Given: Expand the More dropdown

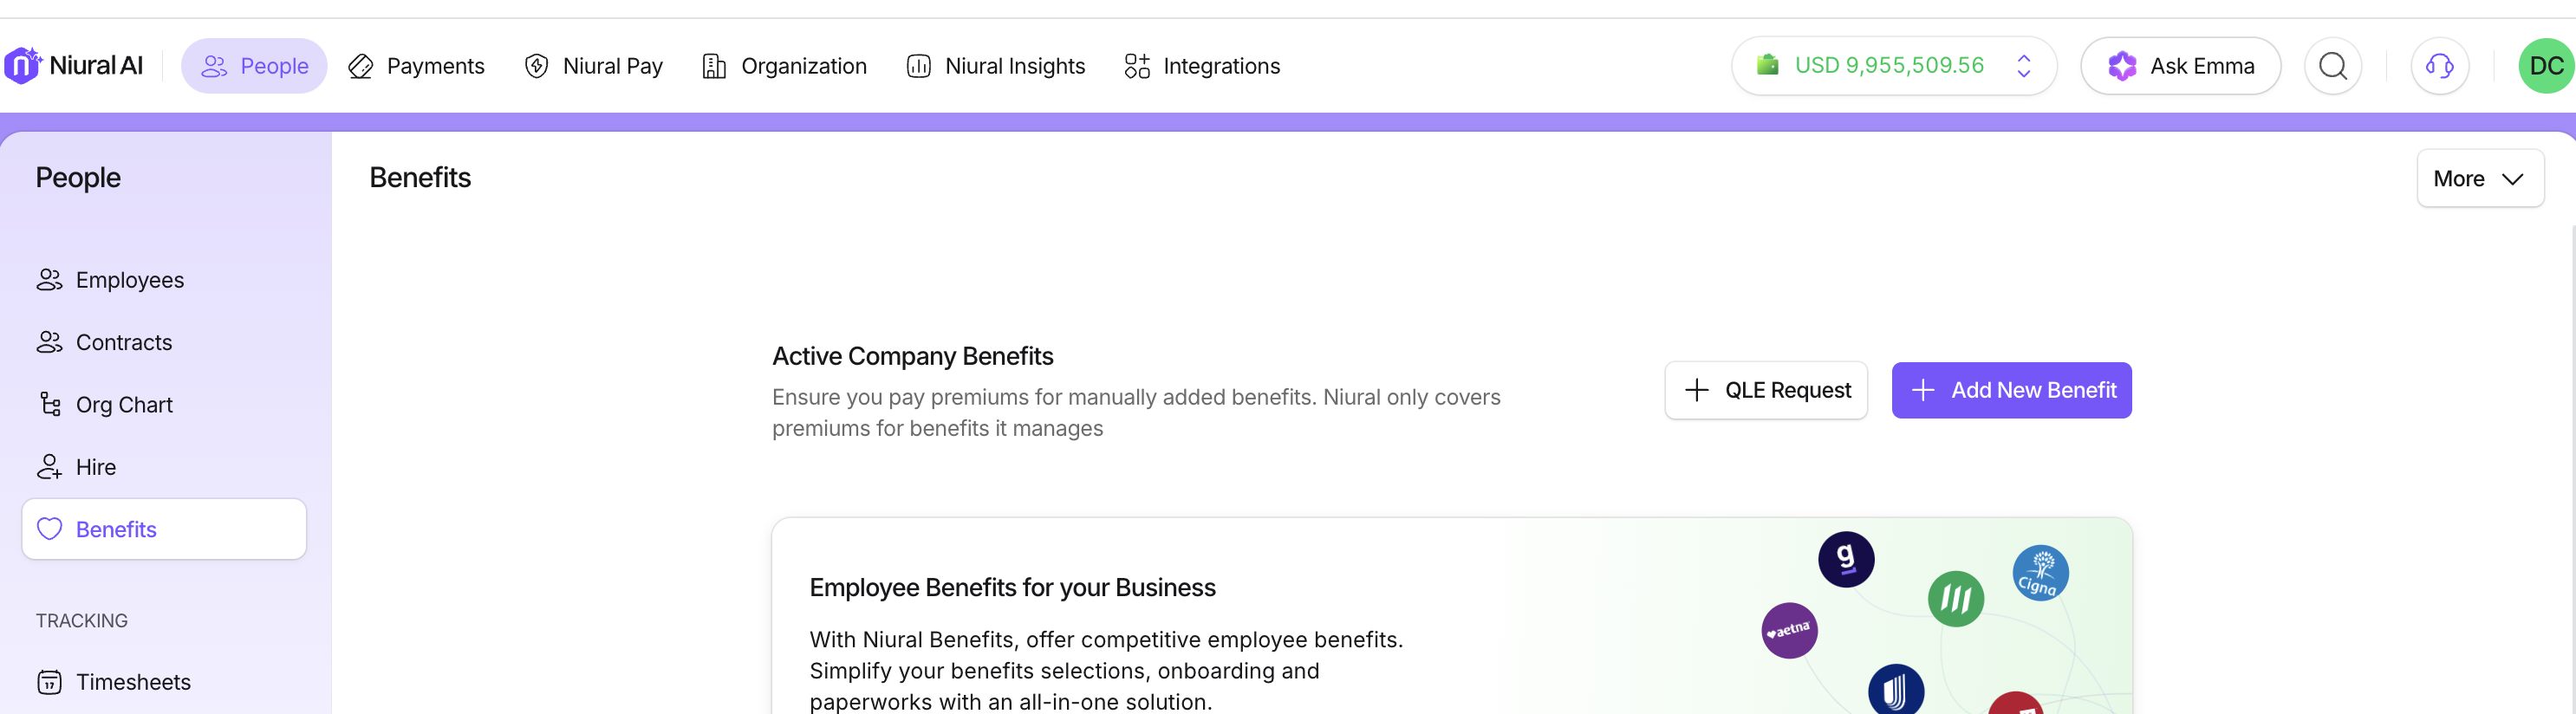Looking at the screenshot, I should [2479, 178].
